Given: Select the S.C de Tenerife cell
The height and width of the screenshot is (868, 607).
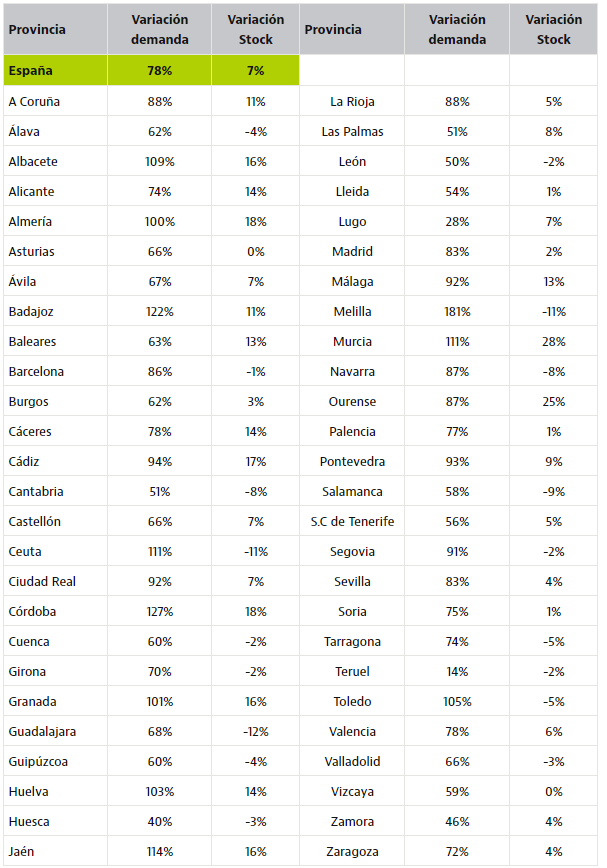Looking at the screenshot, I should pos(352,521).
